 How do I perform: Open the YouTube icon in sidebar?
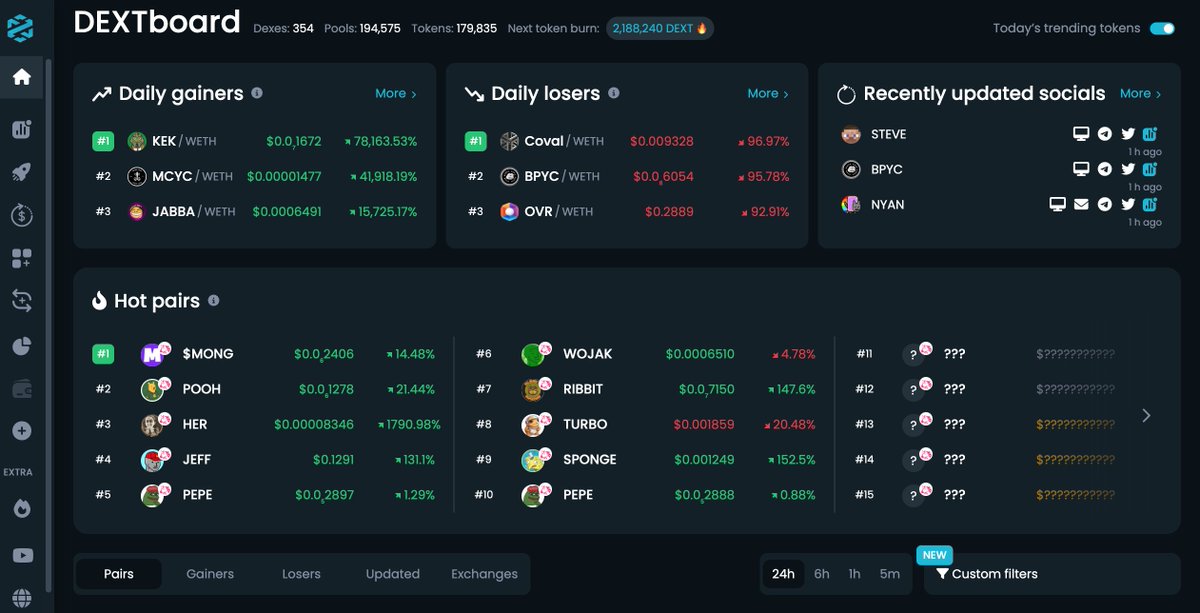[21, 555]
